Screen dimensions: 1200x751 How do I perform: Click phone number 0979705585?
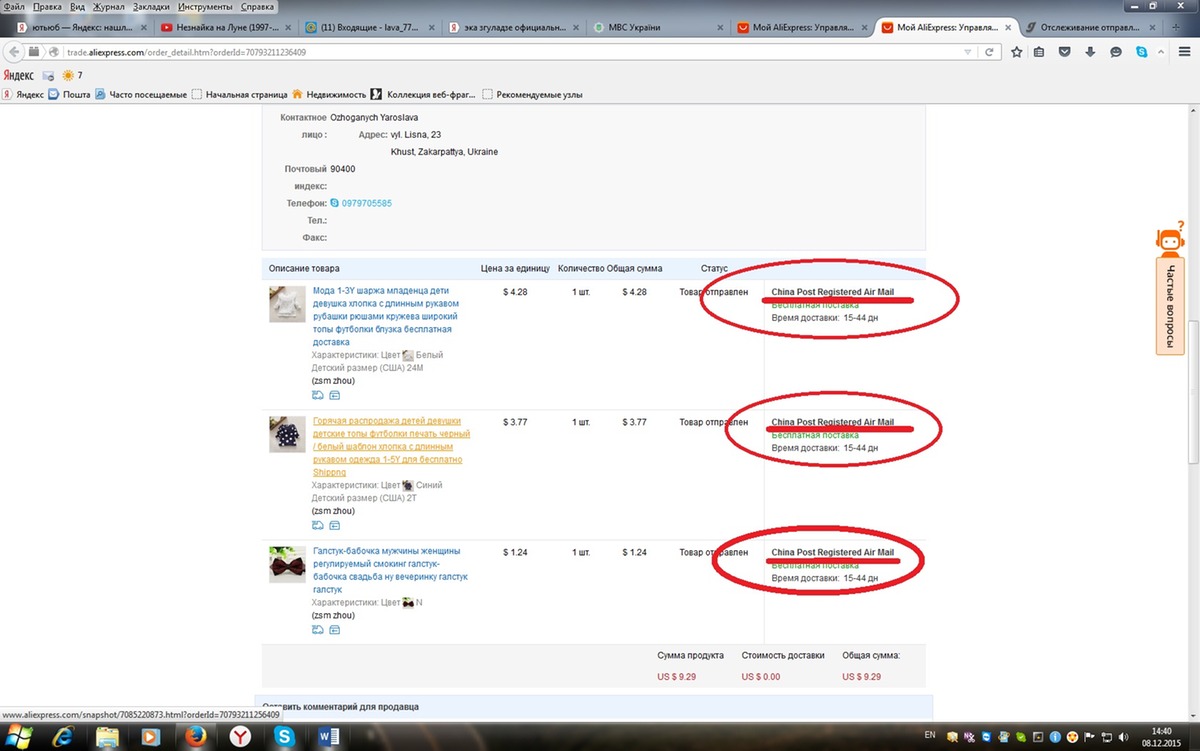click(x=367, y=204)
